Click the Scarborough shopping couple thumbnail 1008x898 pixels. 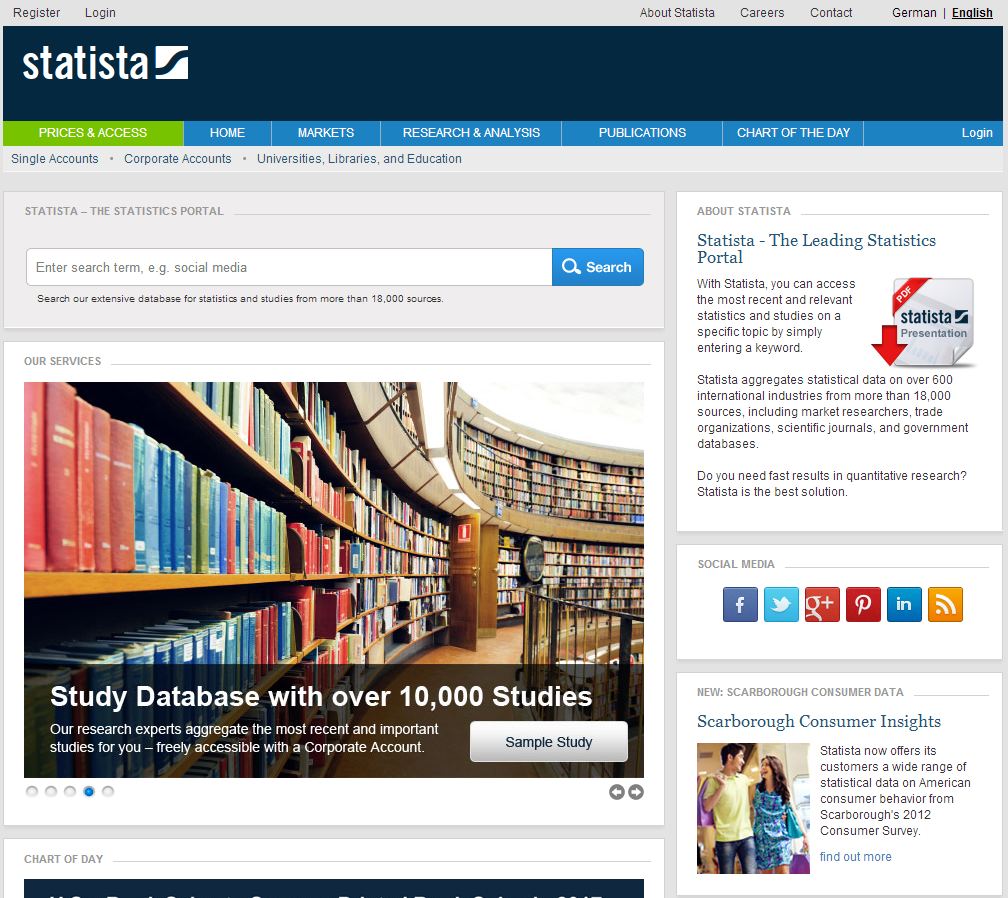pos(753,808)
